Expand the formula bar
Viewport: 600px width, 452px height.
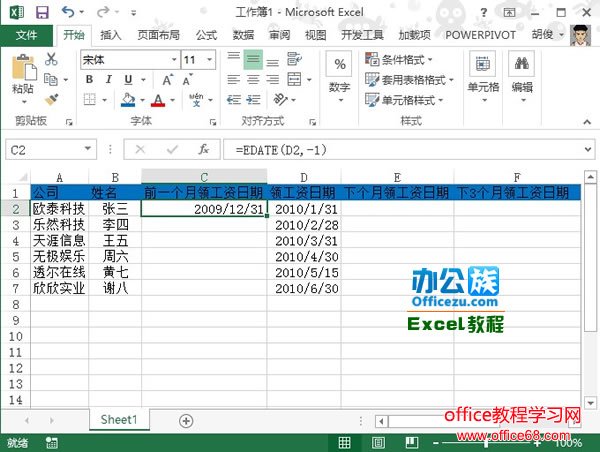tap(588, 149)
